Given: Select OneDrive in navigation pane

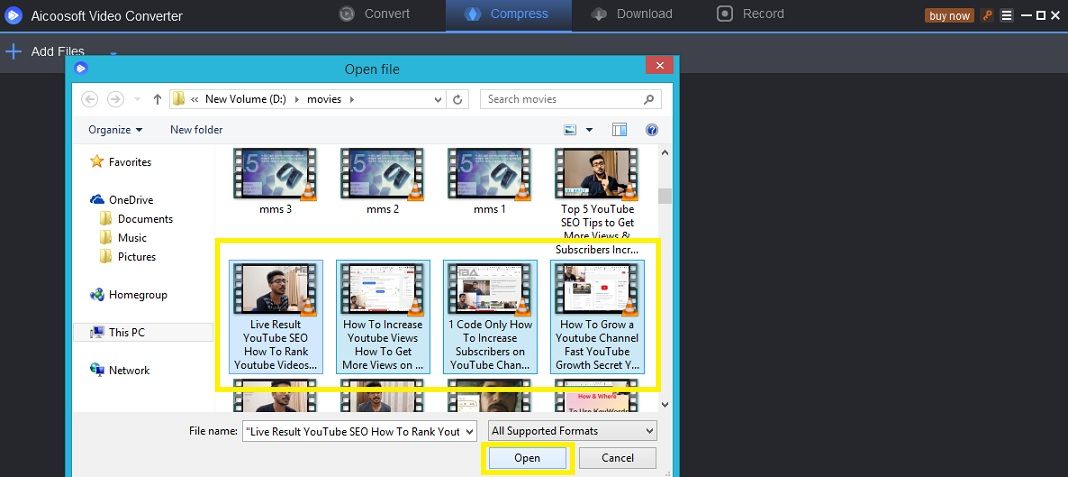Looking at the screenshot, I should click(122, 200).
